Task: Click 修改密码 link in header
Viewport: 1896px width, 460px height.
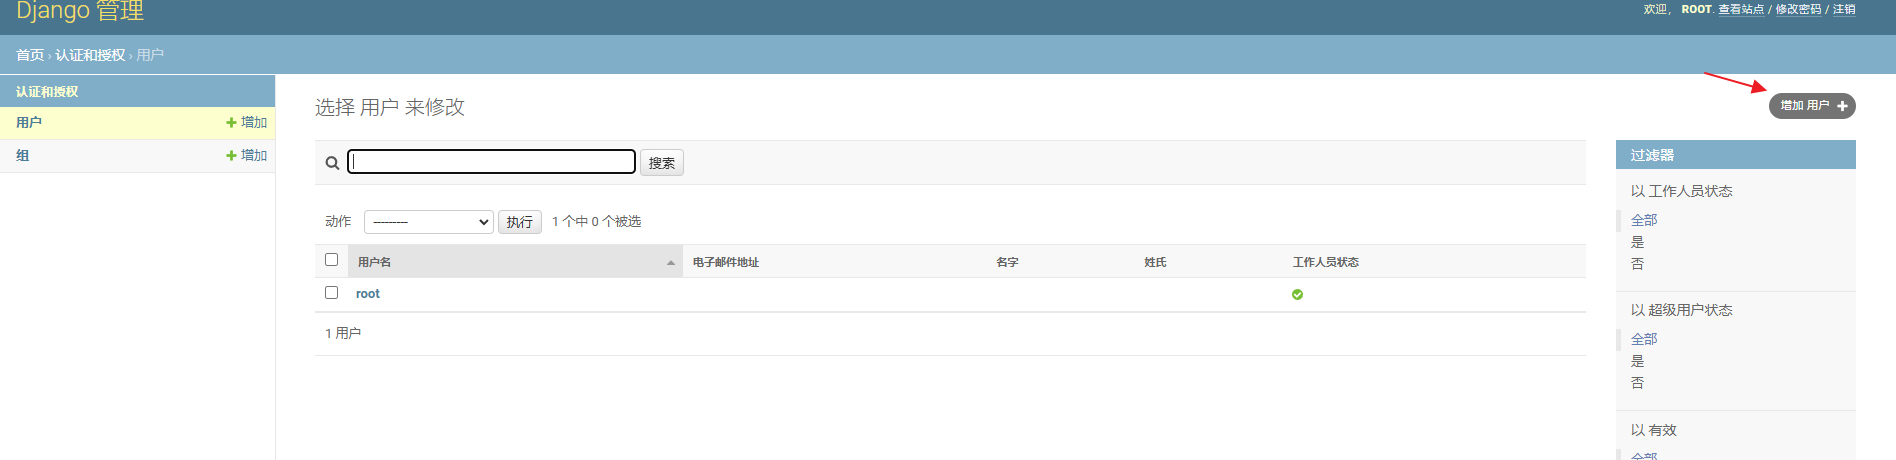Action: pos(1798,9)
